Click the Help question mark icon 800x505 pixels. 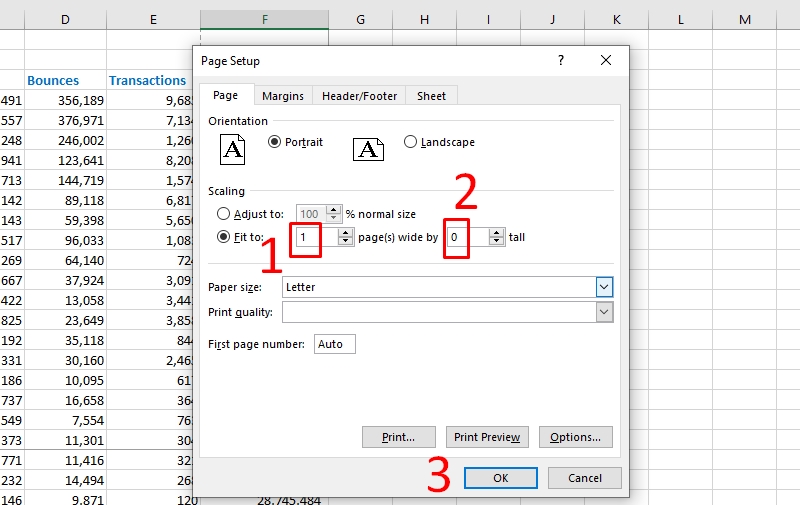(x=560, y=61)
